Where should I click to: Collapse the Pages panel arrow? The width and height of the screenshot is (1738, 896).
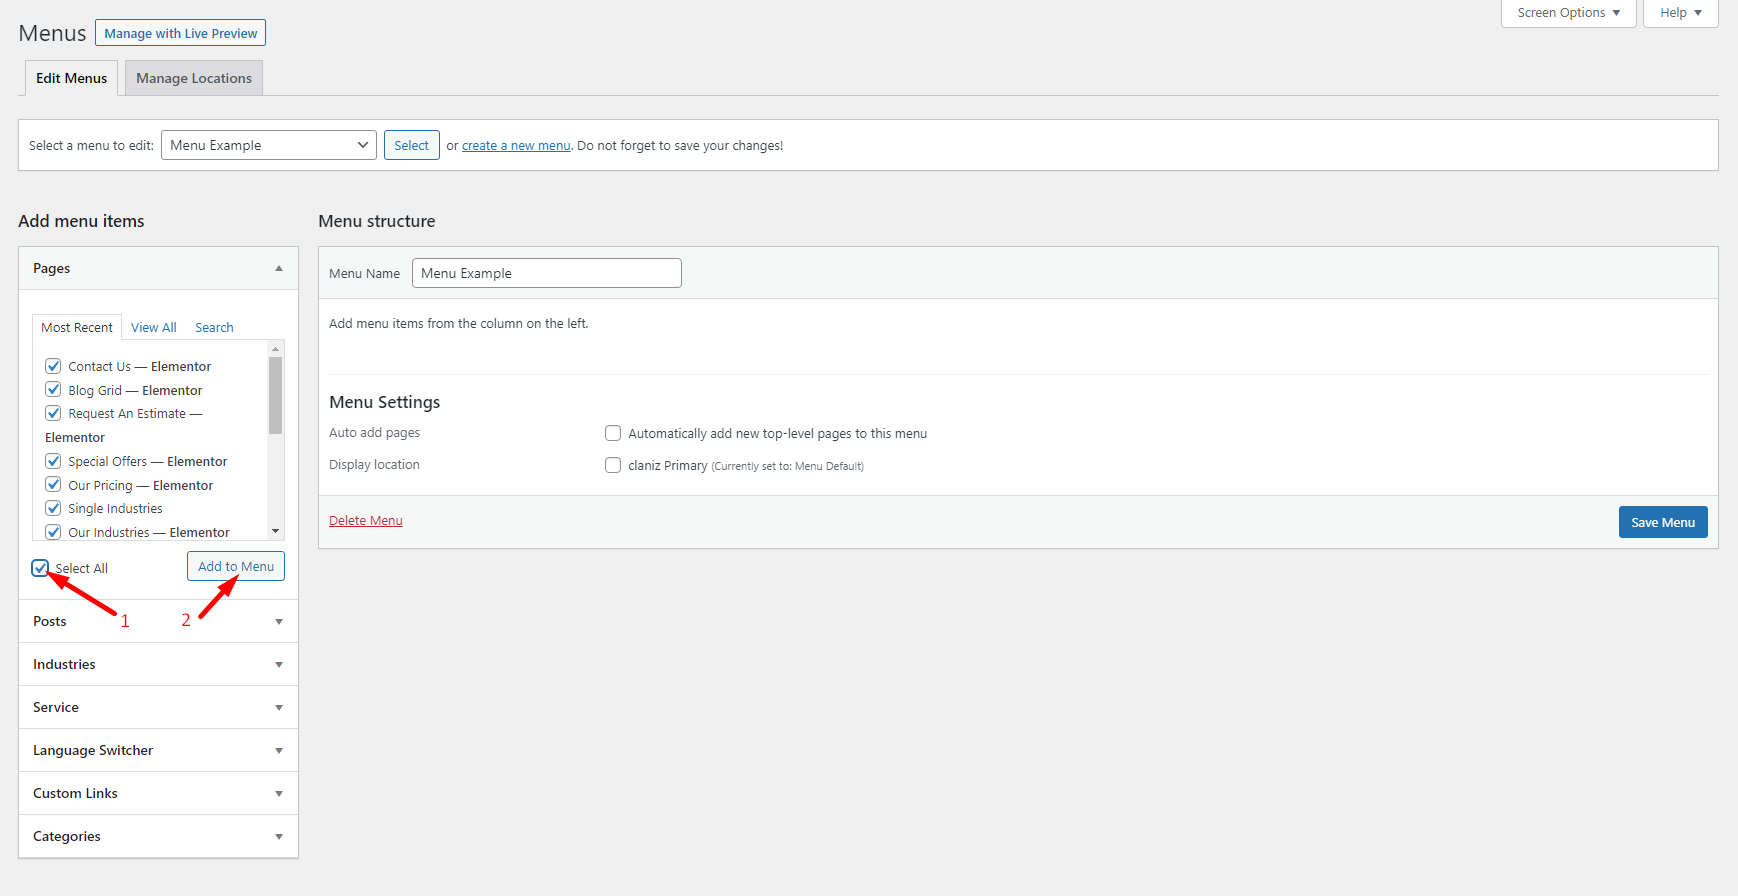tap(279, 269)
